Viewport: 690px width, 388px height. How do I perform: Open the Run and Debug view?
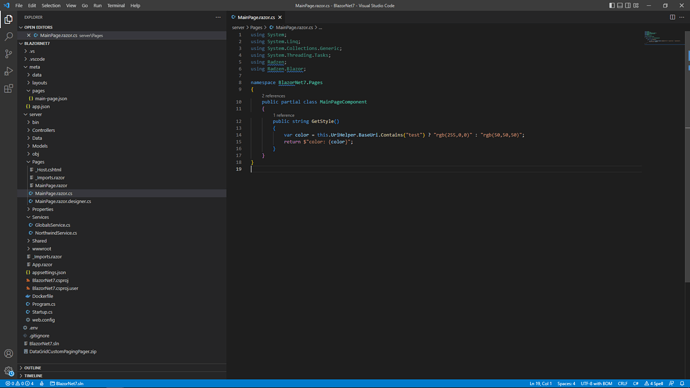pos(8,71)
